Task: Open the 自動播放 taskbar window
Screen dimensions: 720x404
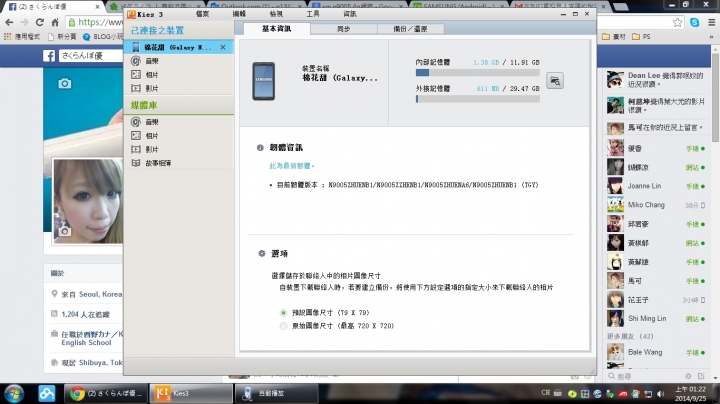Action: (x=276, y=393)
